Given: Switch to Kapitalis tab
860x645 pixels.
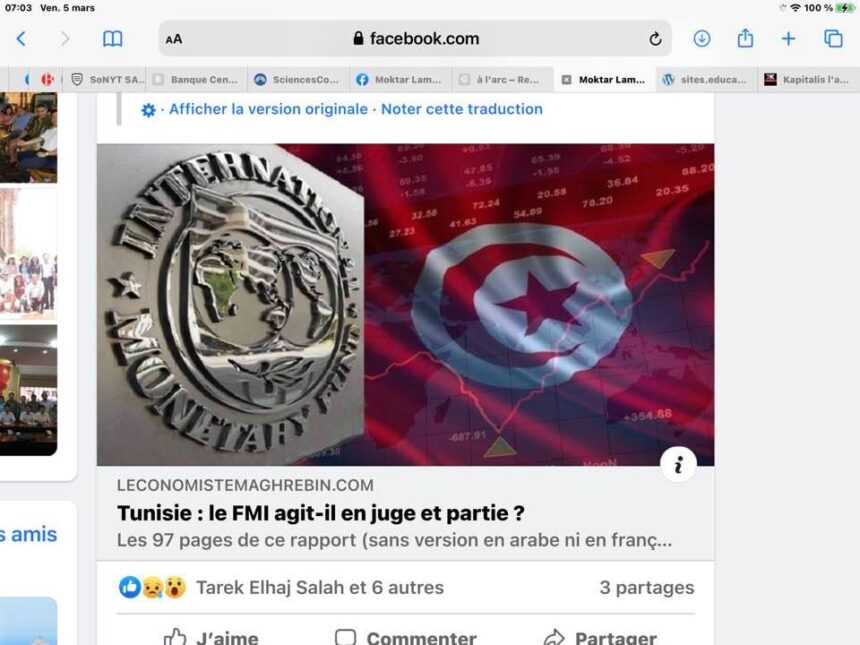Looking at the screenshot, I should [x=808, y=80].
